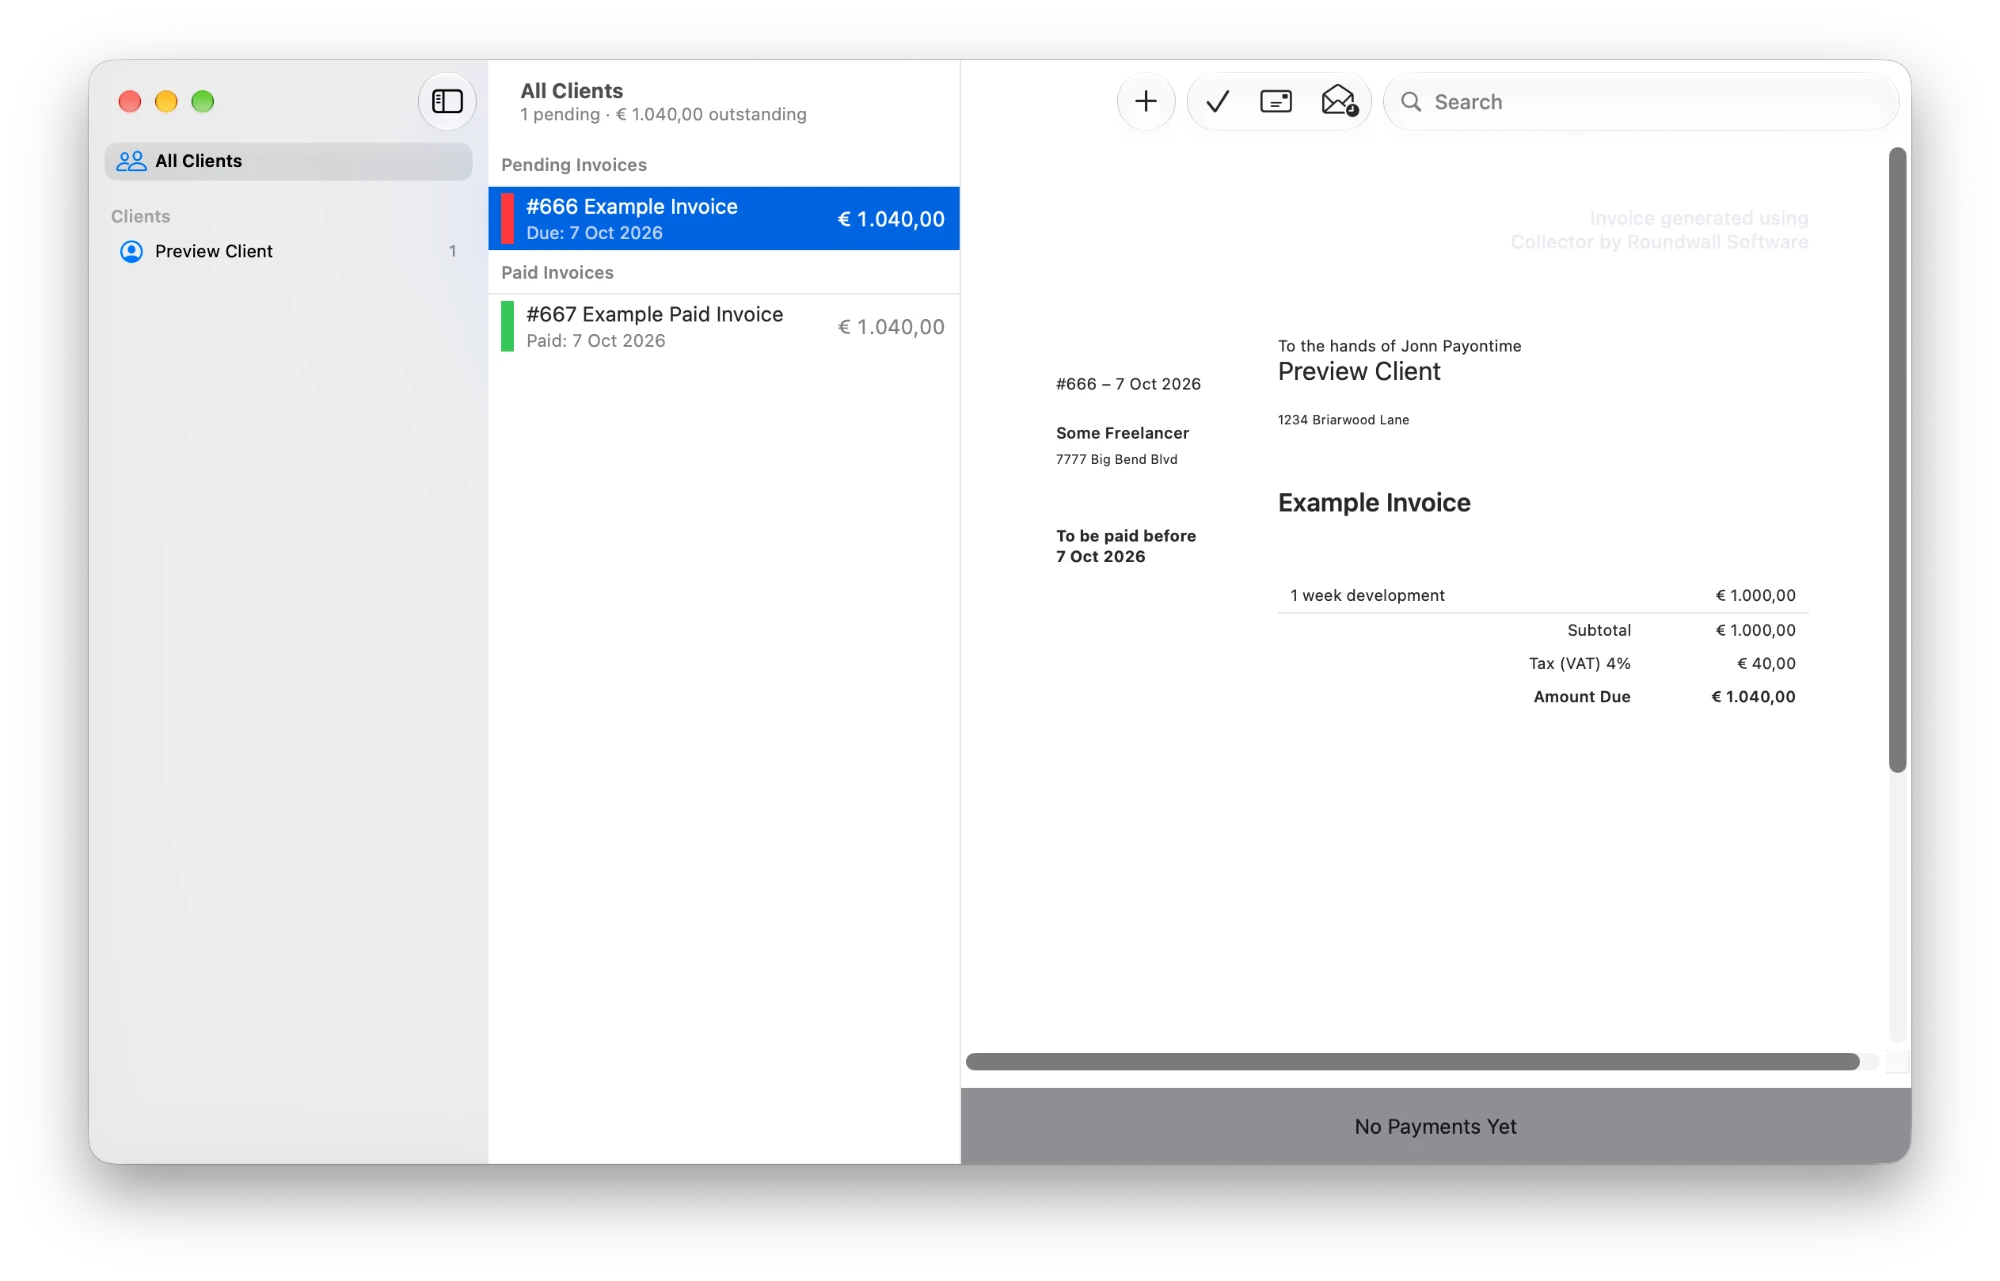This screenshot has width=2000, height=1281.
Task: Click the yellow minimize window button
Action: [x=166, y=101]
